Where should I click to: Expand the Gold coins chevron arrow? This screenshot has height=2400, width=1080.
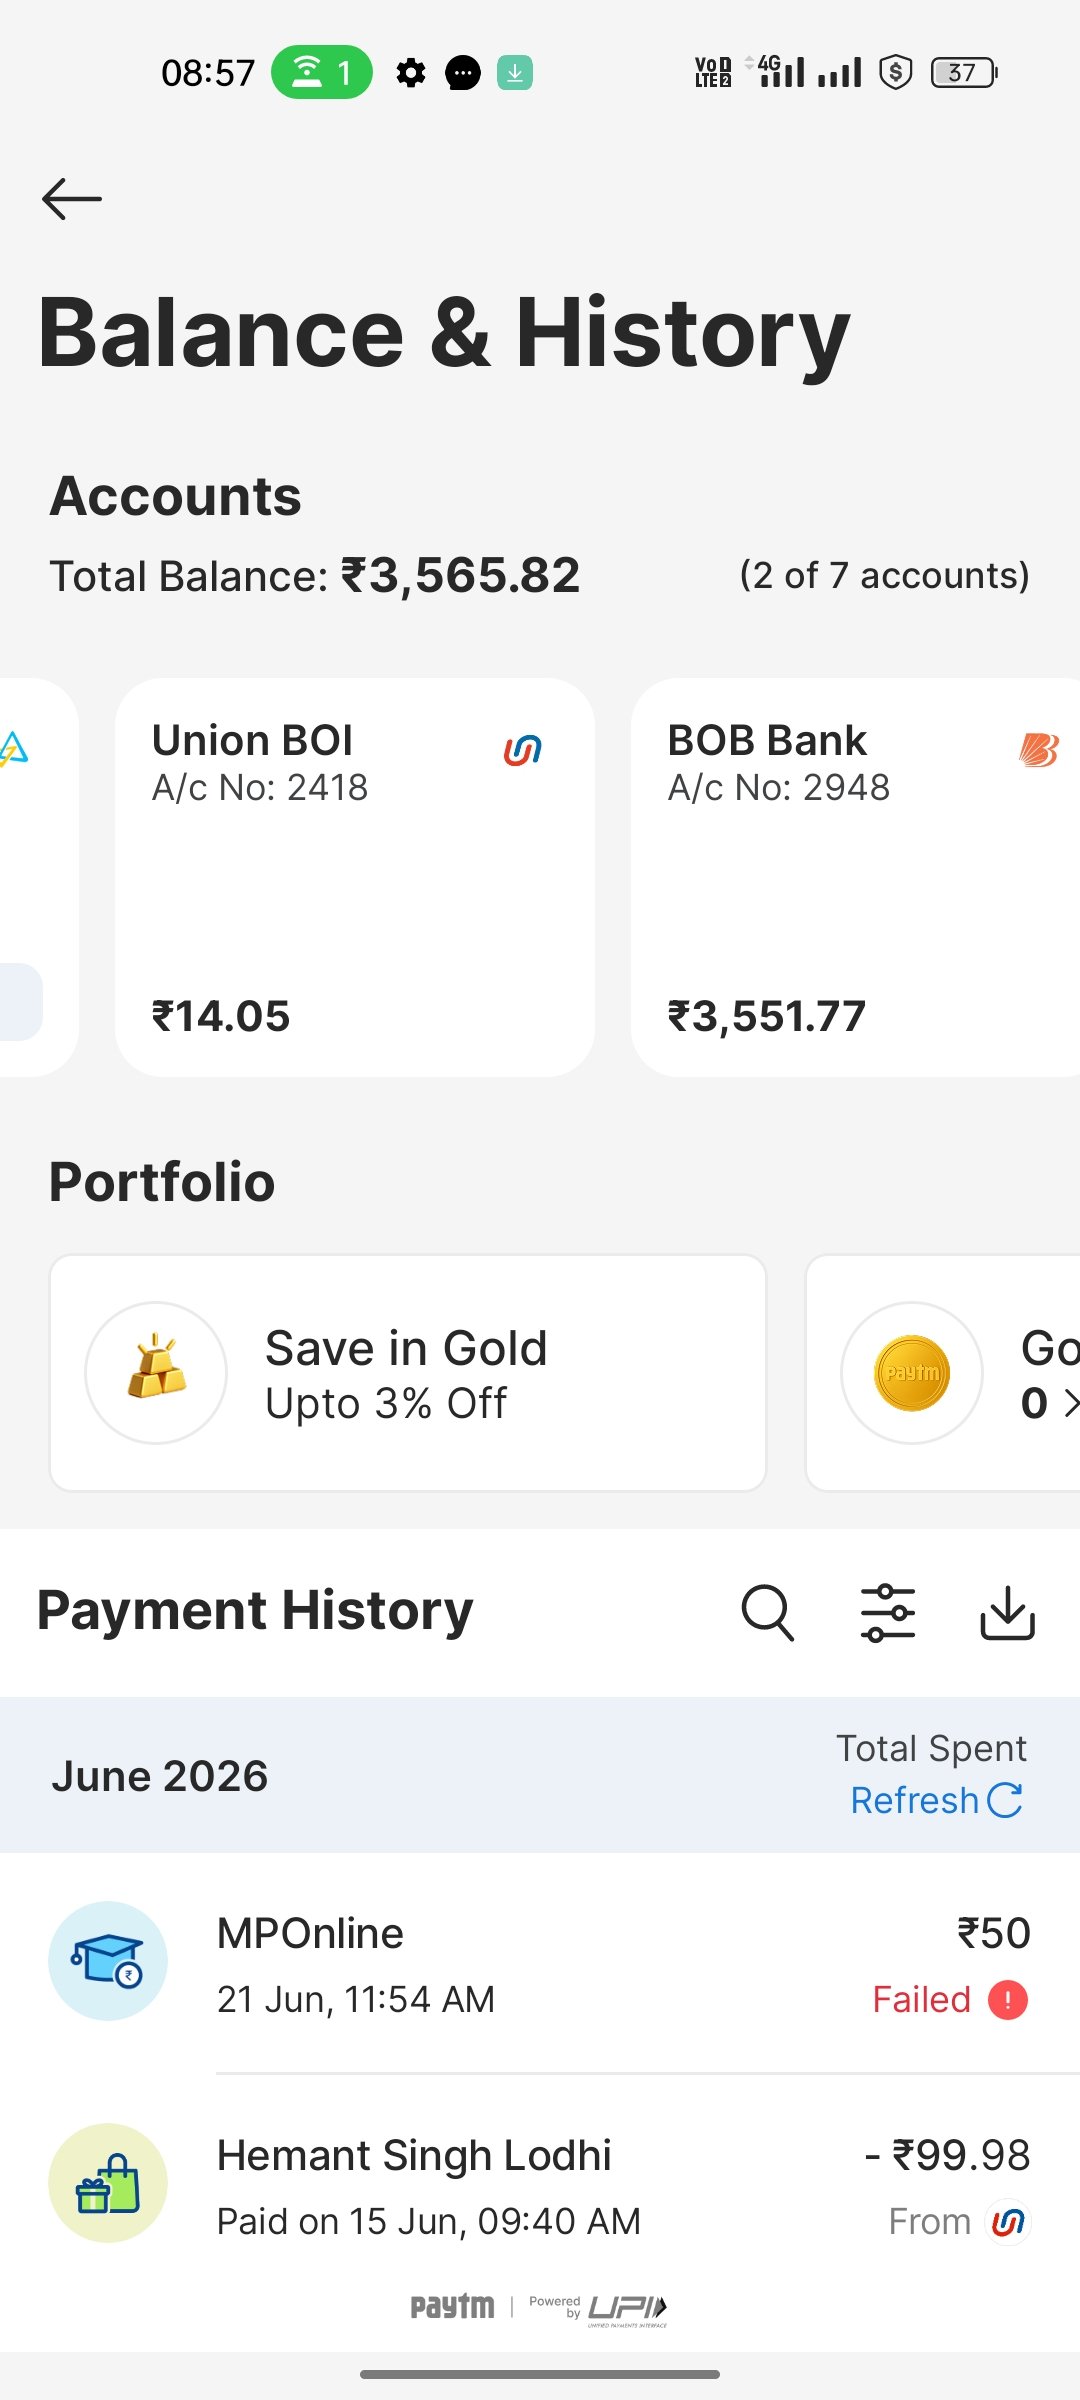1071,1403
